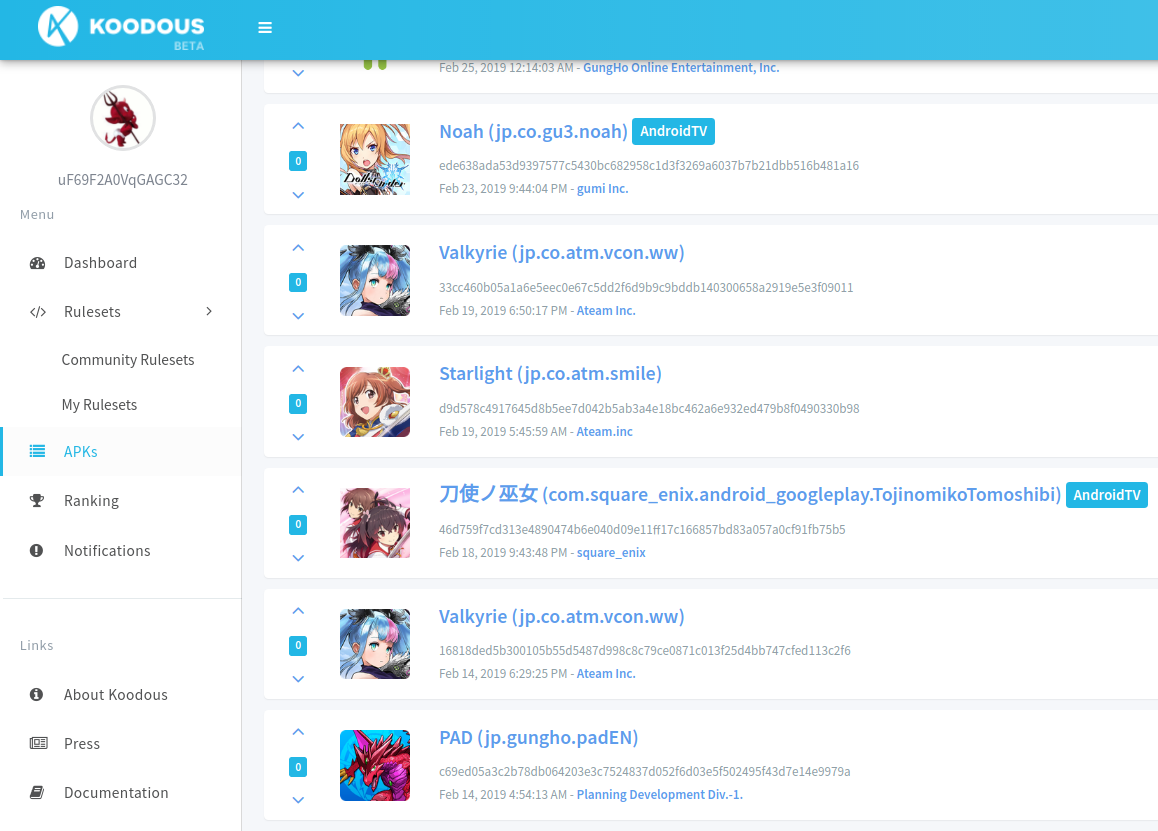
Task: Upvote the Starlight APK
Action: [298, 369]
